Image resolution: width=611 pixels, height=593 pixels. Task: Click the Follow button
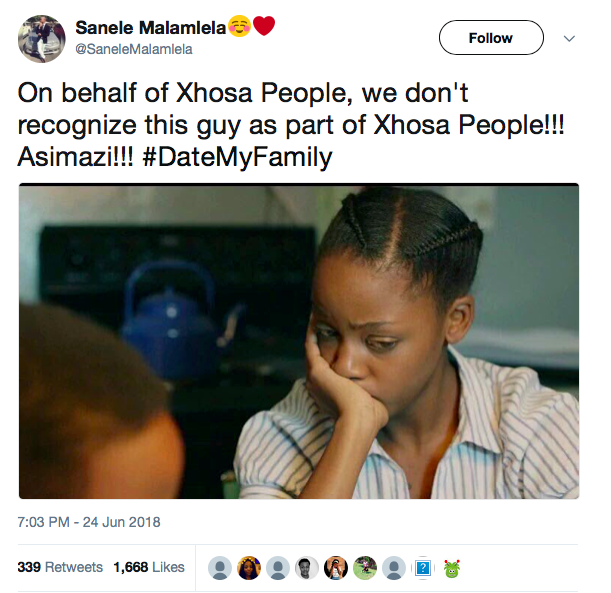tap(491, 38)
